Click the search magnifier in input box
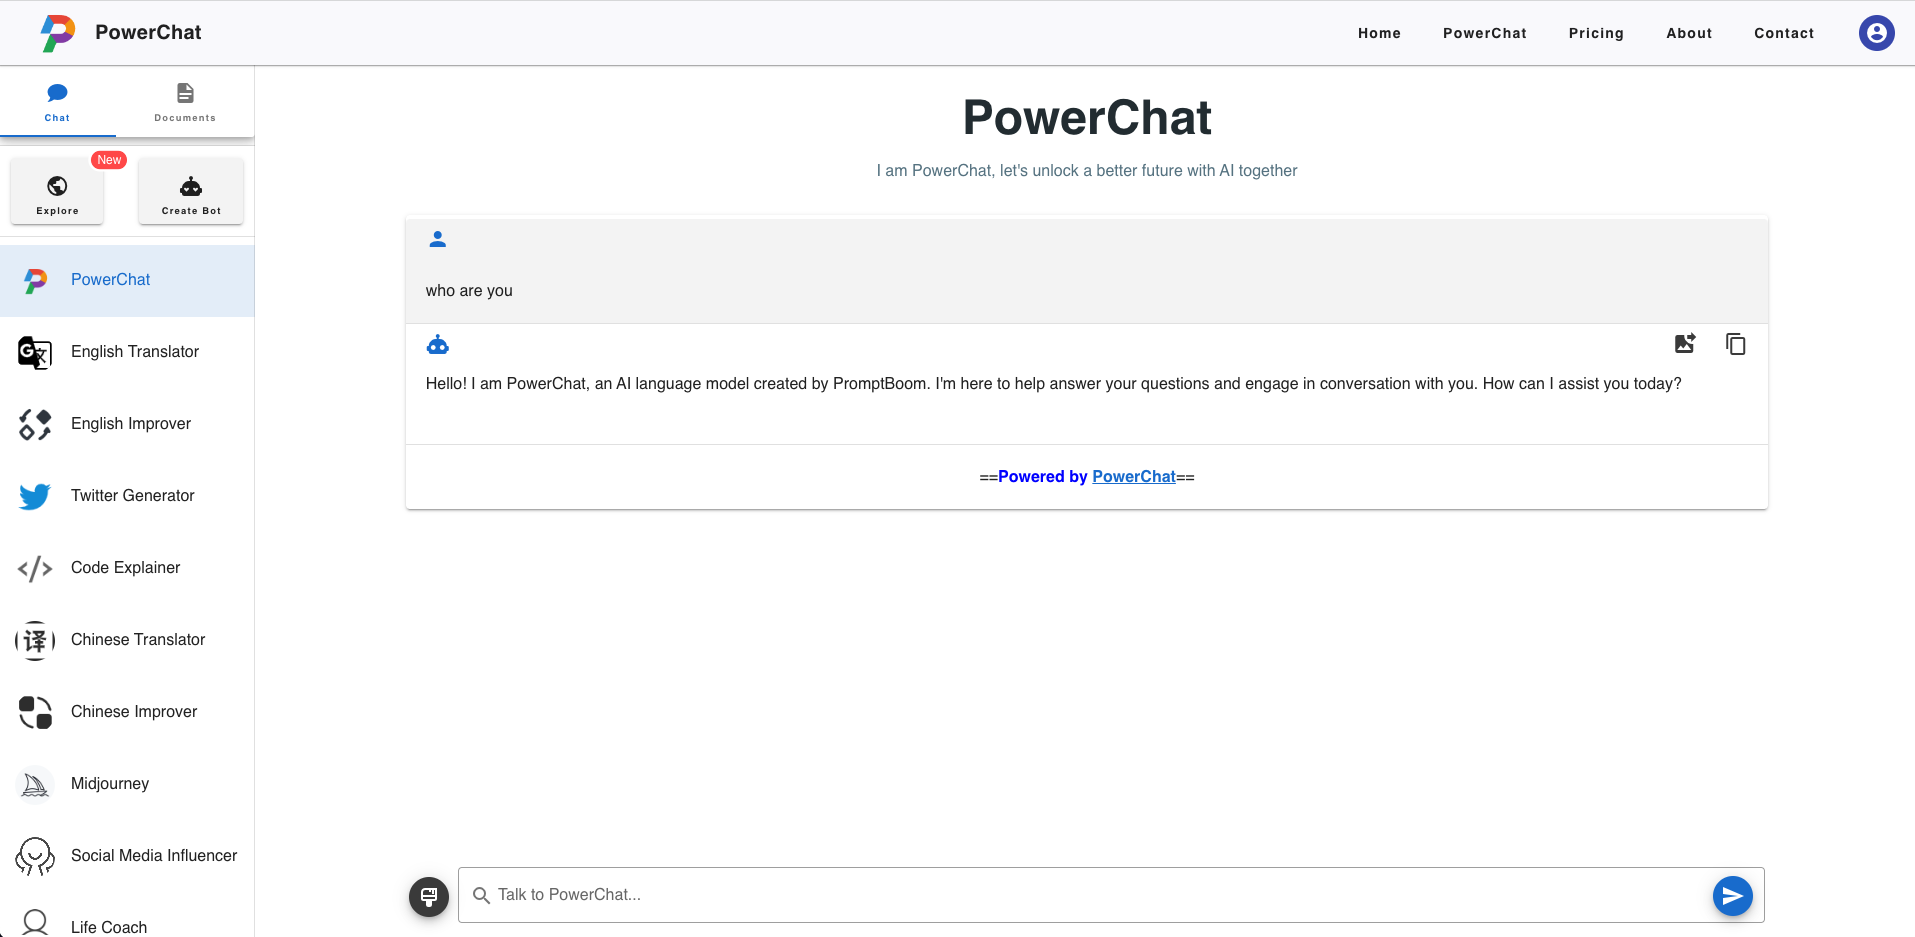Screen dimensions: 1915x937 pos(481,895)
